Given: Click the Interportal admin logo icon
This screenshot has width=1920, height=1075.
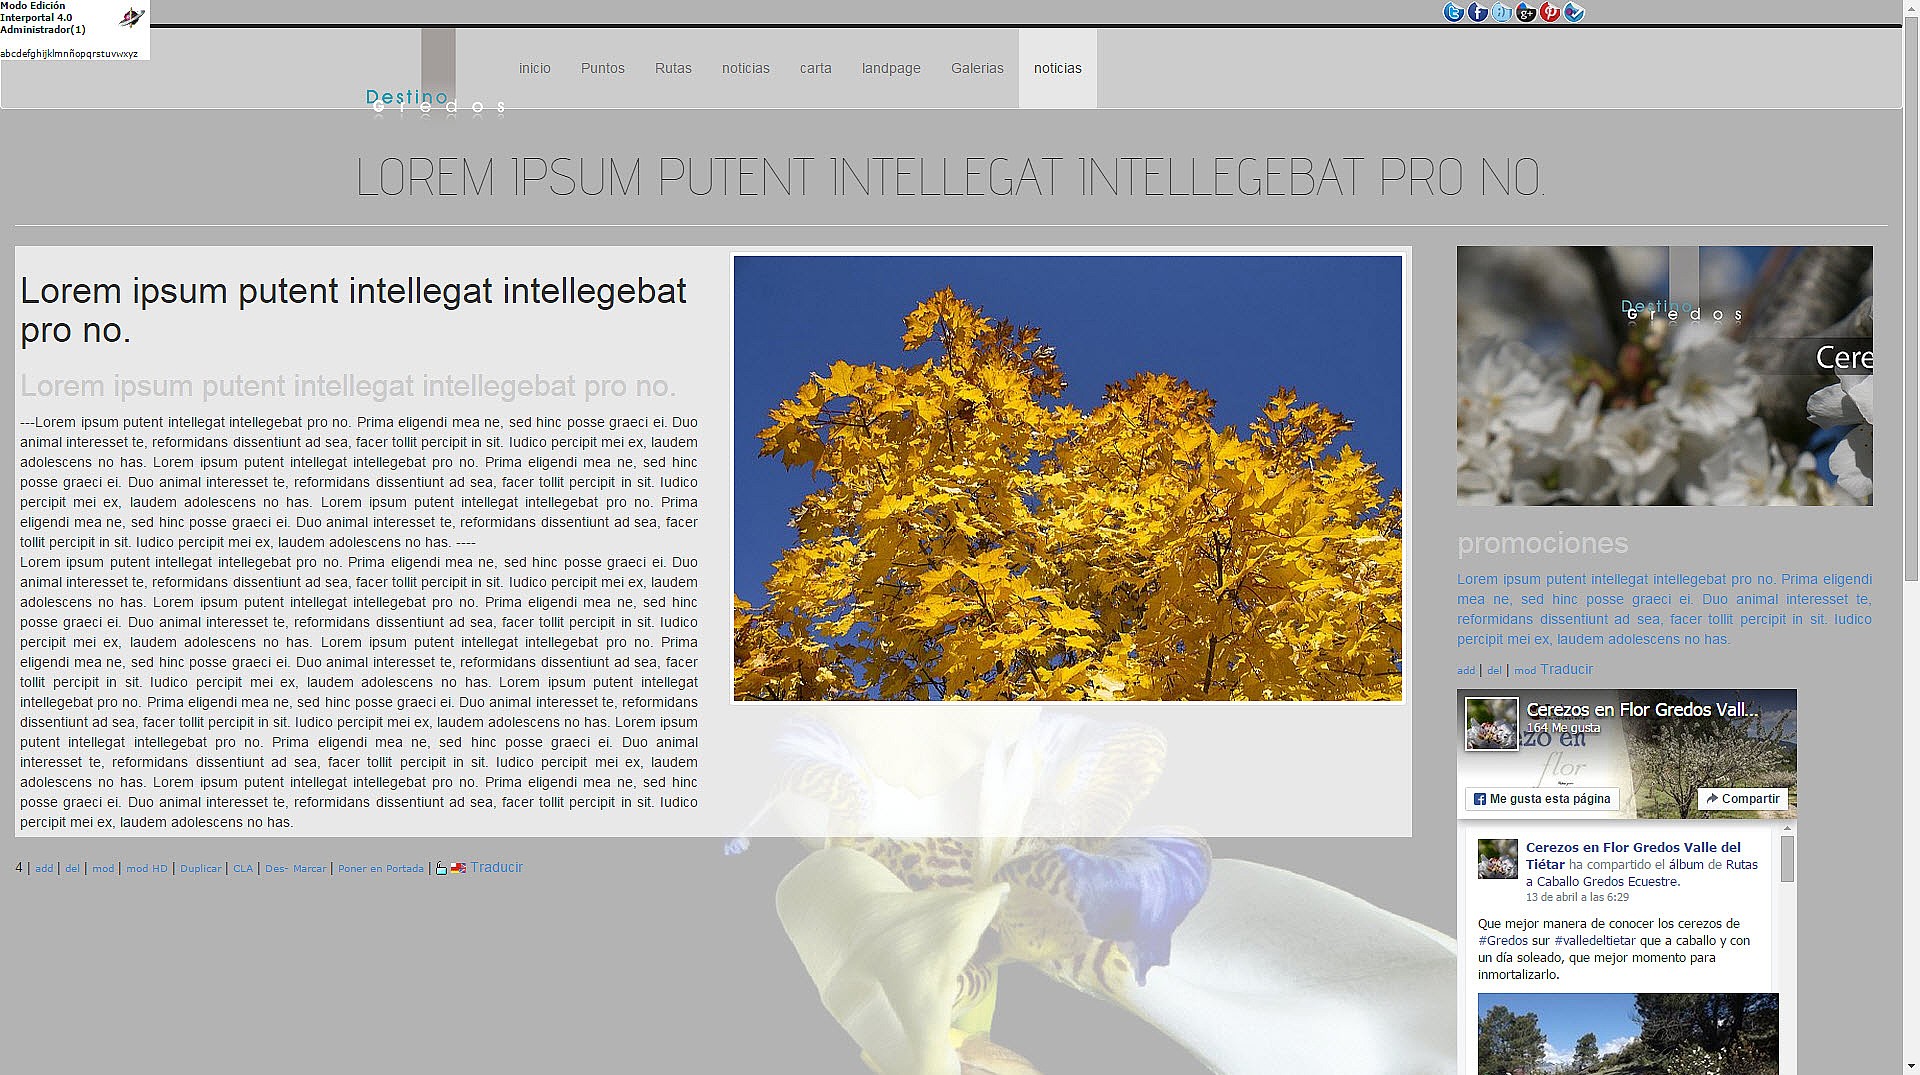Looking at the screenshot, I should [x=131, y=17].
